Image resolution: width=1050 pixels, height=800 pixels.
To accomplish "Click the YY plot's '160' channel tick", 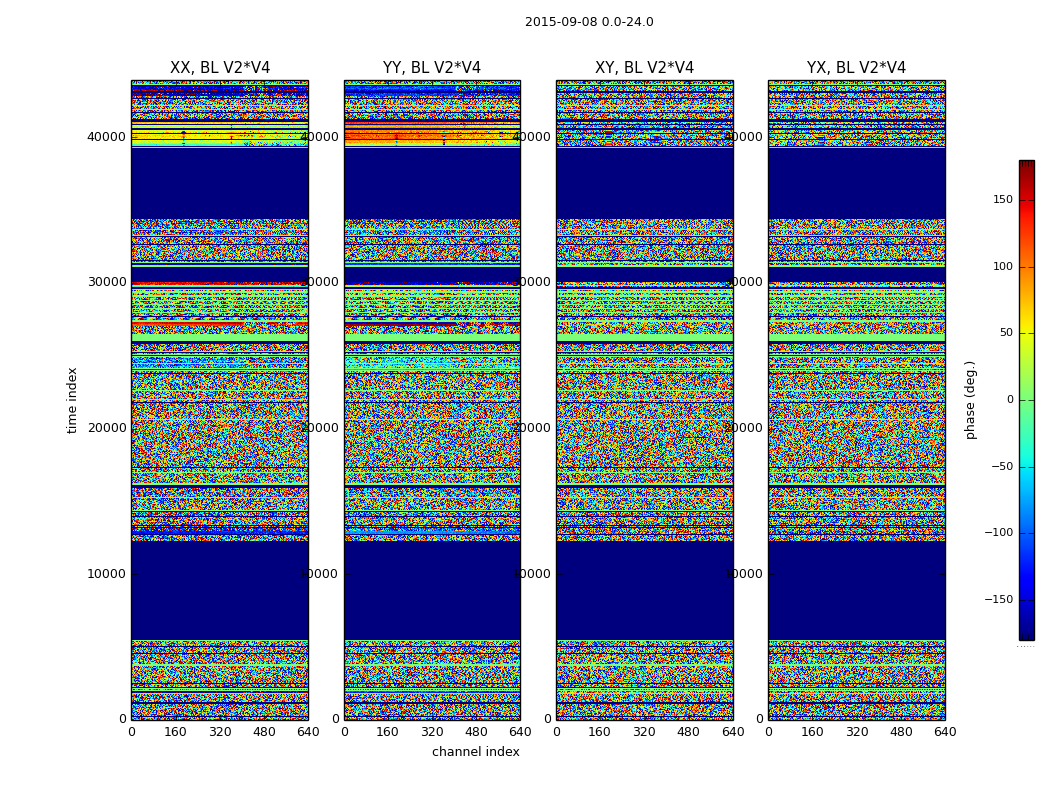I will pos(388,732).
